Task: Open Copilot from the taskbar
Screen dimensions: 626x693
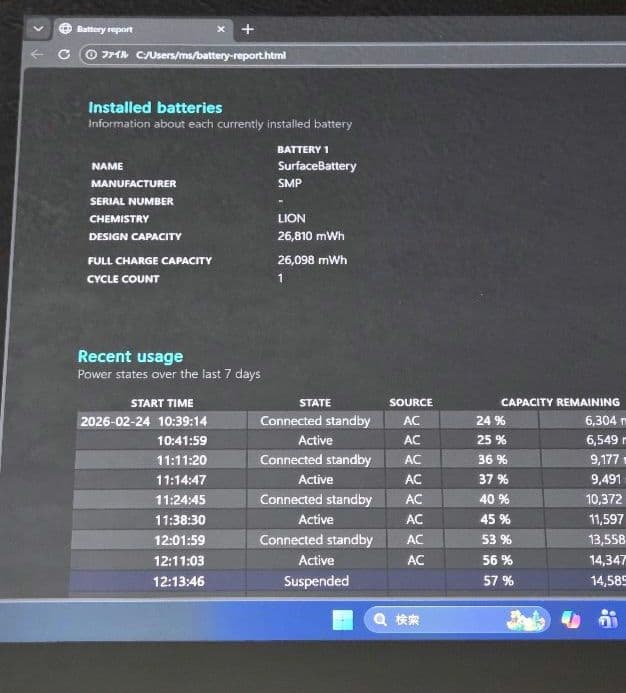Action: (571, 620)
